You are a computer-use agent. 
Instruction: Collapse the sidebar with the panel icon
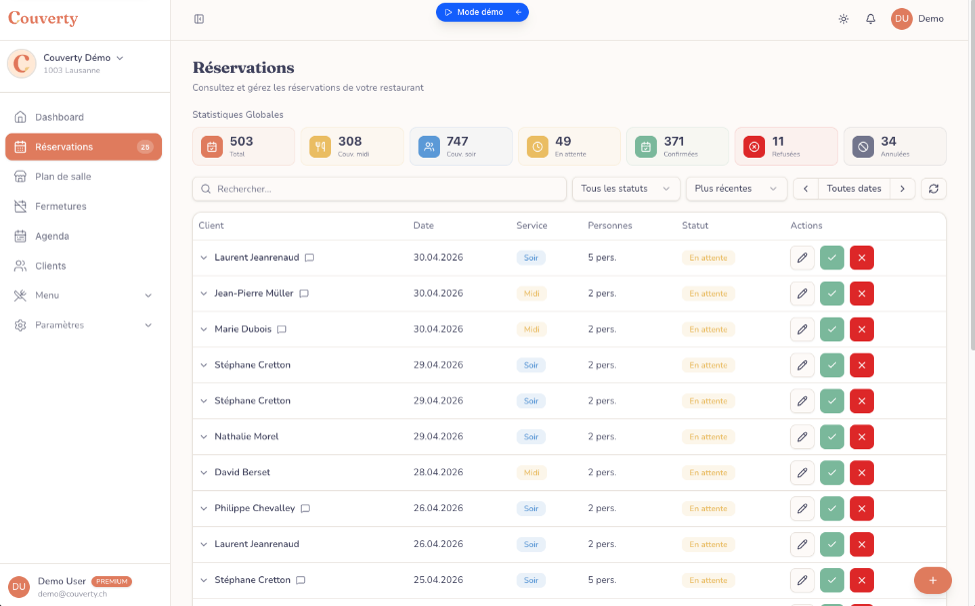199,19
